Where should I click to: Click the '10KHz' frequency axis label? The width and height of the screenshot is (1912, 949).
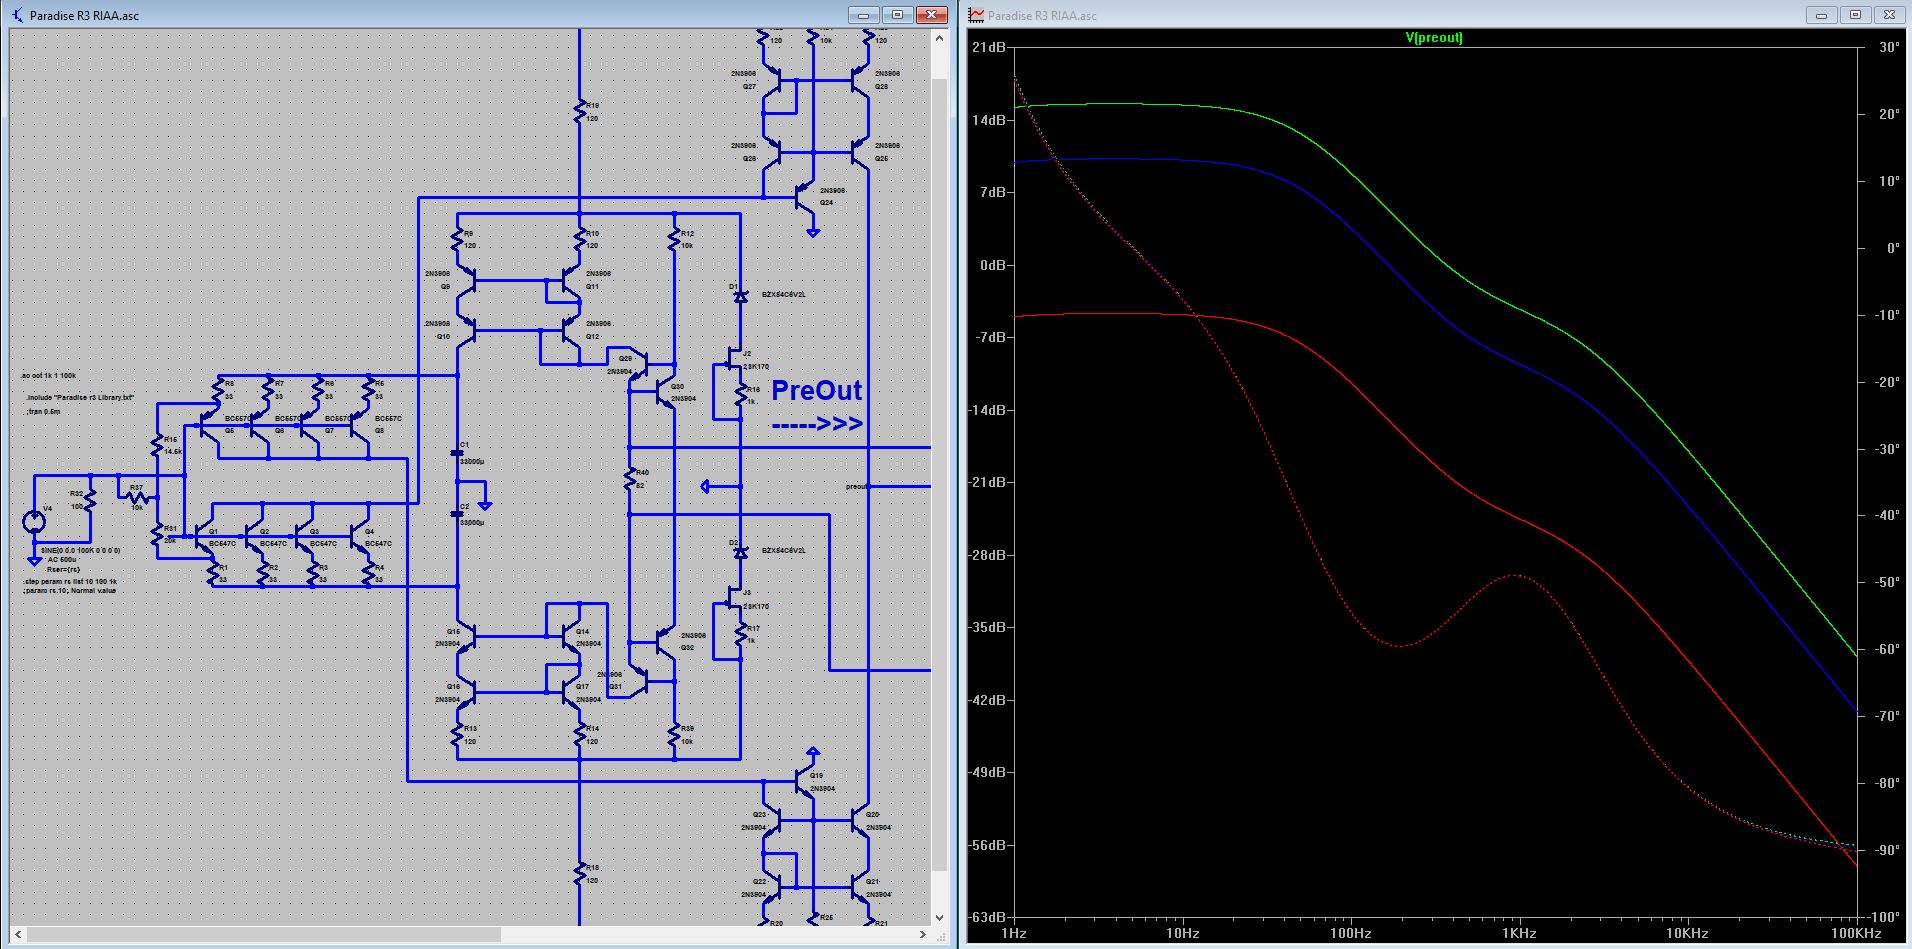point(1688,934)
